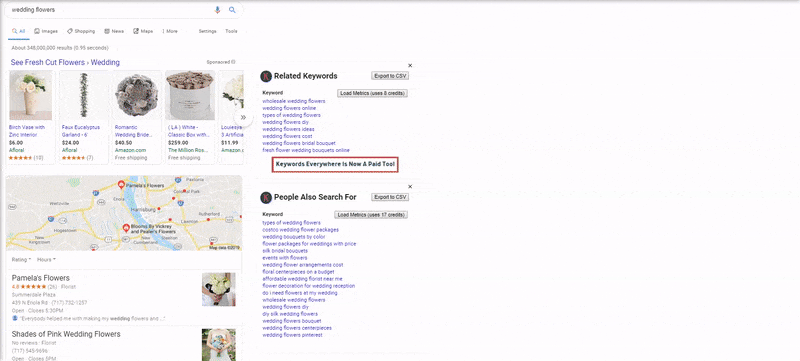Click 'silk bridal bouquets' keyword
This screenshot has height=361, width=800.
(x=285, y=251)
